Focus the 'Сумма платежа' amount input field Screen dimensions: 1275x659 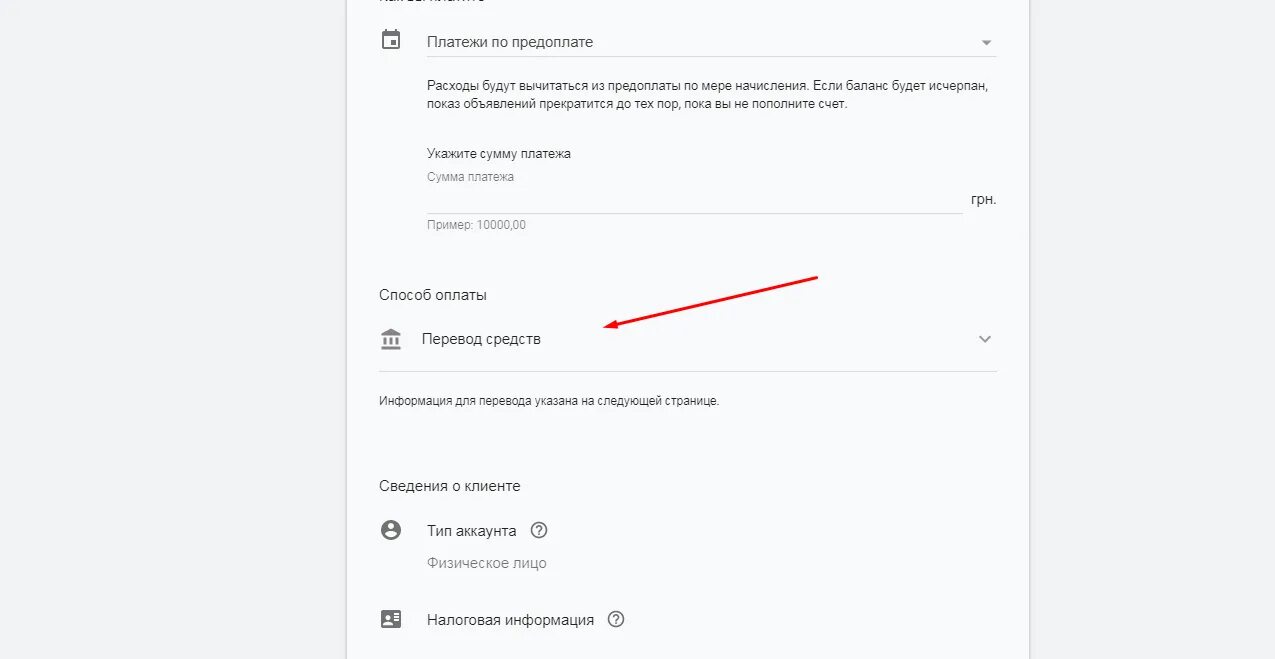tap(694, 199)
